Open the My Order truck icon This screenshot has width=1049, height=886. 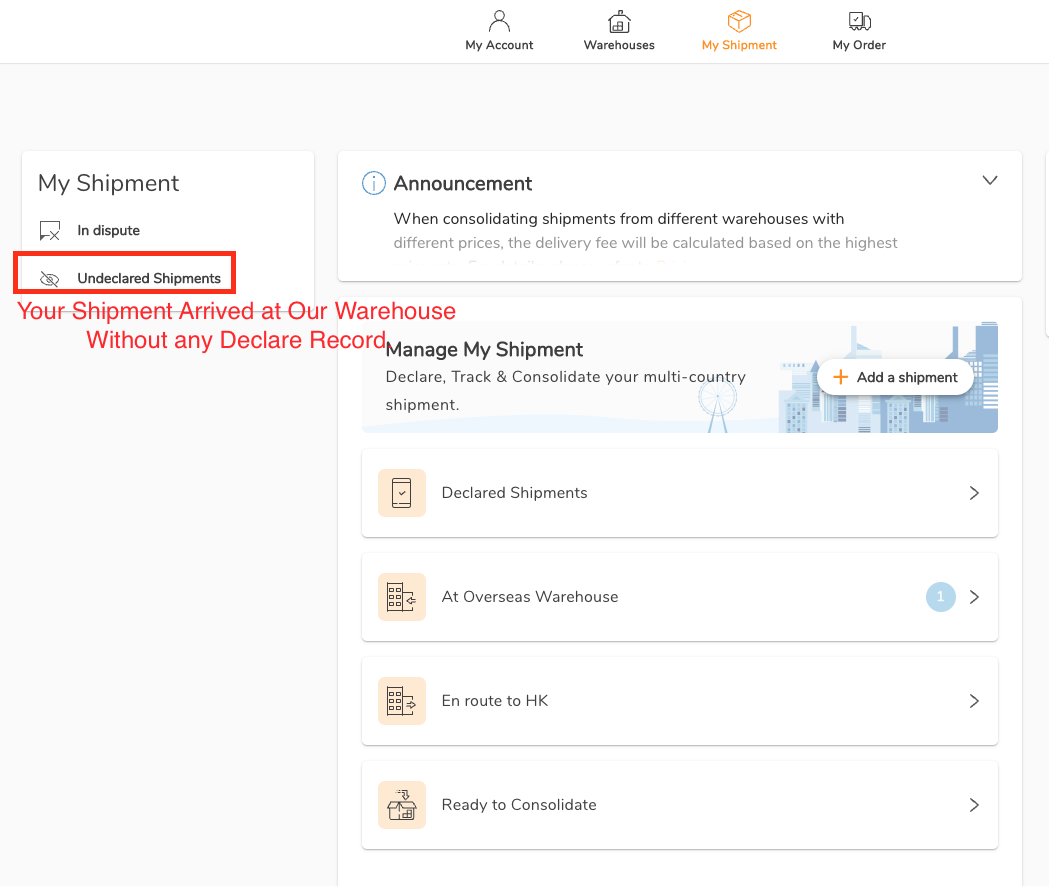click(x=859, y=21)
